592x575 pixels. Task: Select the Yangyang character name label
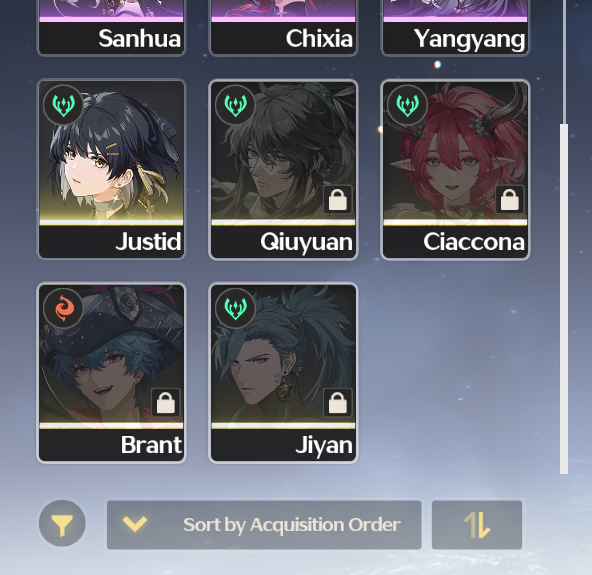pyautogui.click(x=469, y=39)
